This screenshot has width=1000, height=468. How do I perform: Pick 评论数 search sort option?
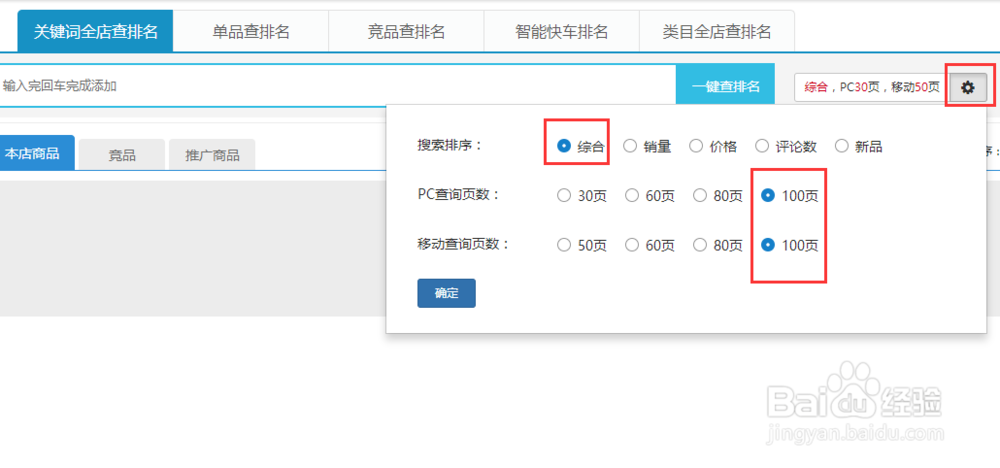761,146
